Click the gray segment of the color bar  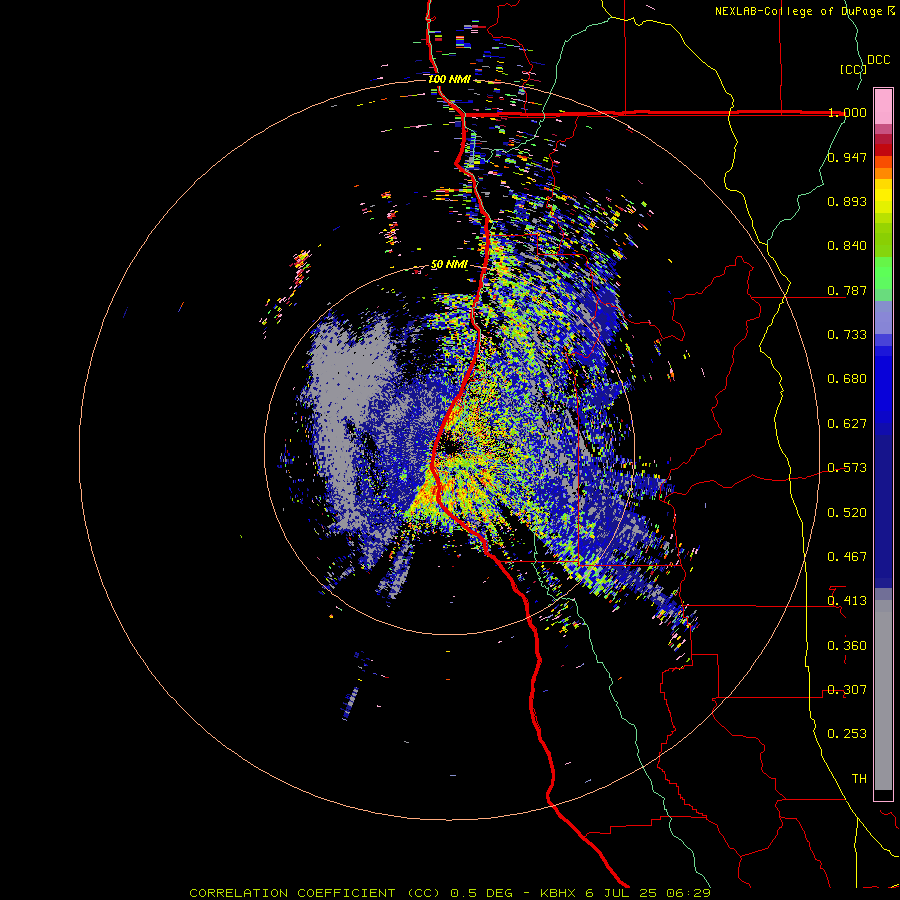click(x=883, y=695)
